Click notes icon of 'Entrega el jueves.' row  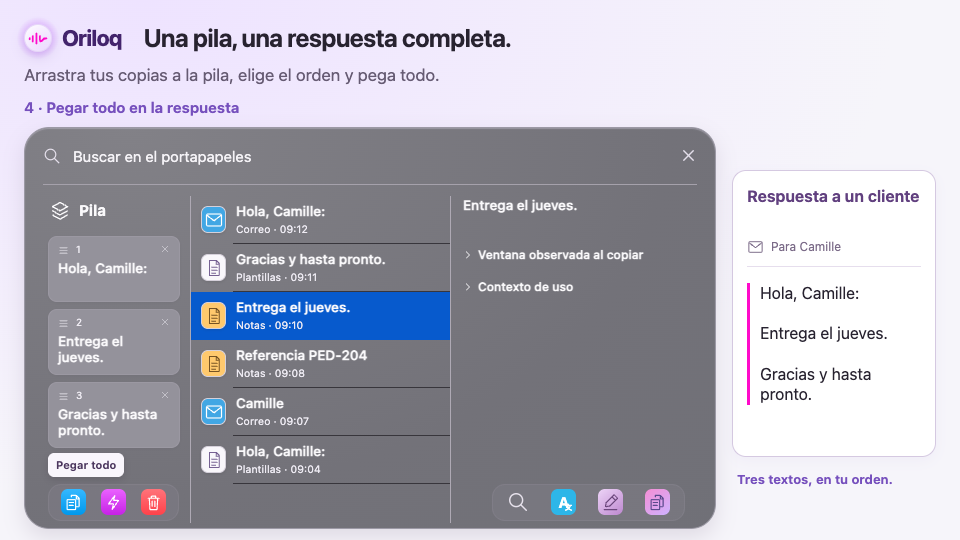point(214,316)
